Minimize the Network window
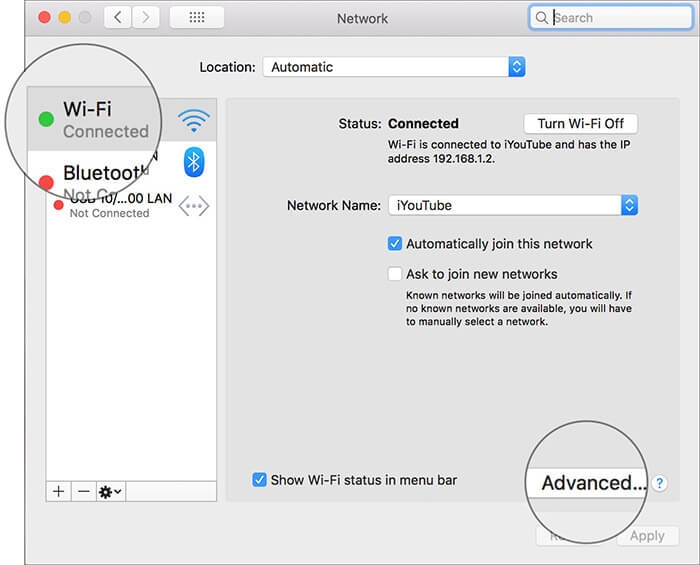This screenshot has height=565, width=700. [x=65, y=17]
